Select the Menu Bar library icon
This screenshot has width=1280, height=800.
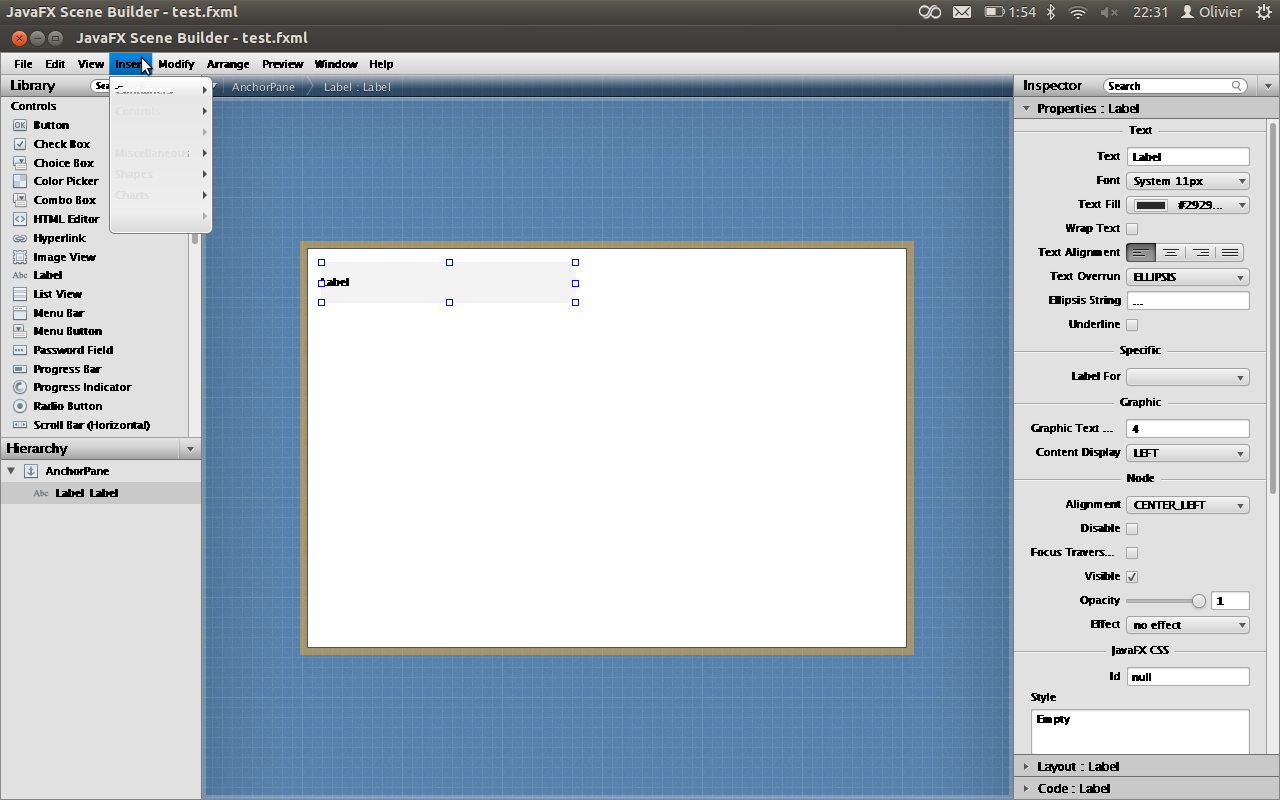coord(20,313)
